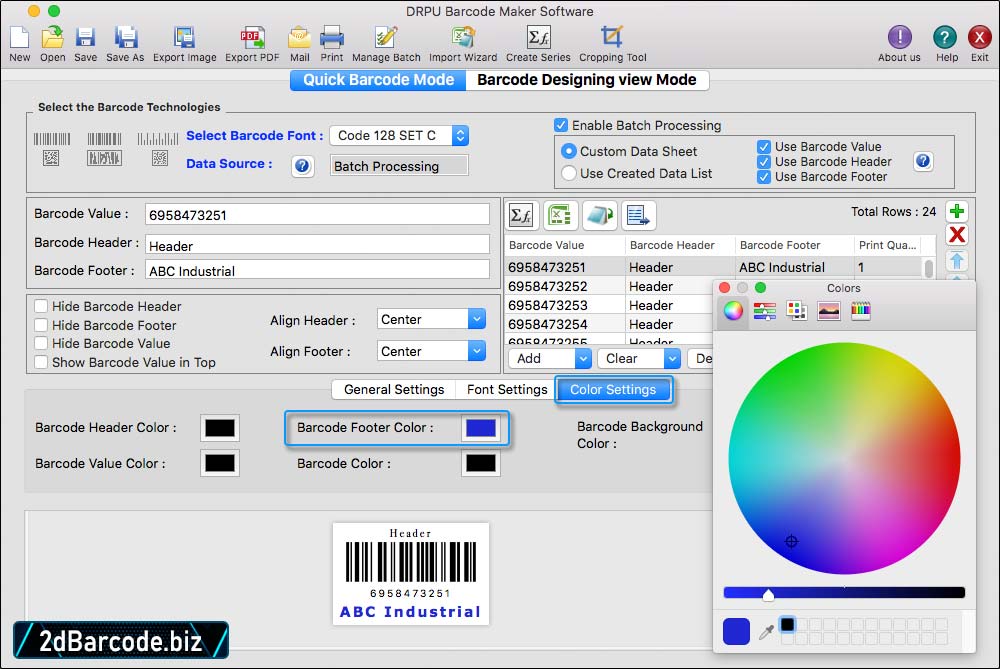Open the About us dialog
1000x669 pixels.
tap(899, 38)
